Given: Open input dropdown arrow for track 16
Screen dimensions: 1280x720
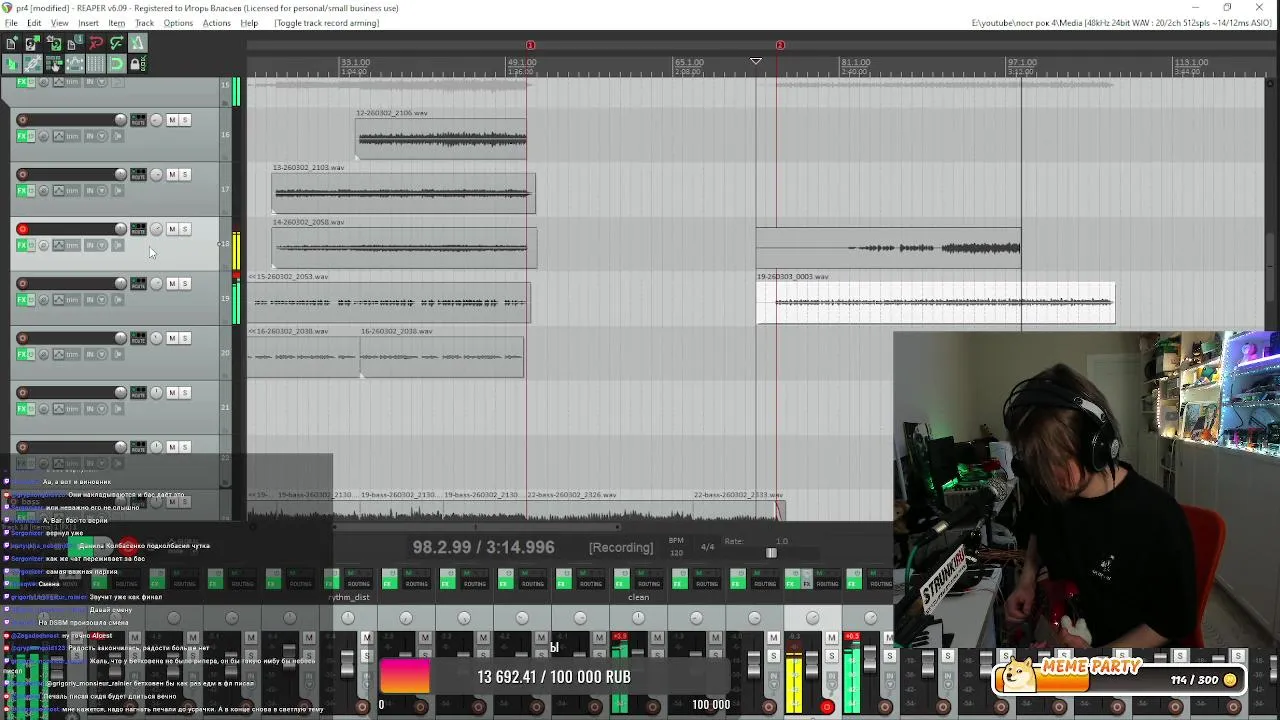Looking at the screenshot, I should 101,136.
